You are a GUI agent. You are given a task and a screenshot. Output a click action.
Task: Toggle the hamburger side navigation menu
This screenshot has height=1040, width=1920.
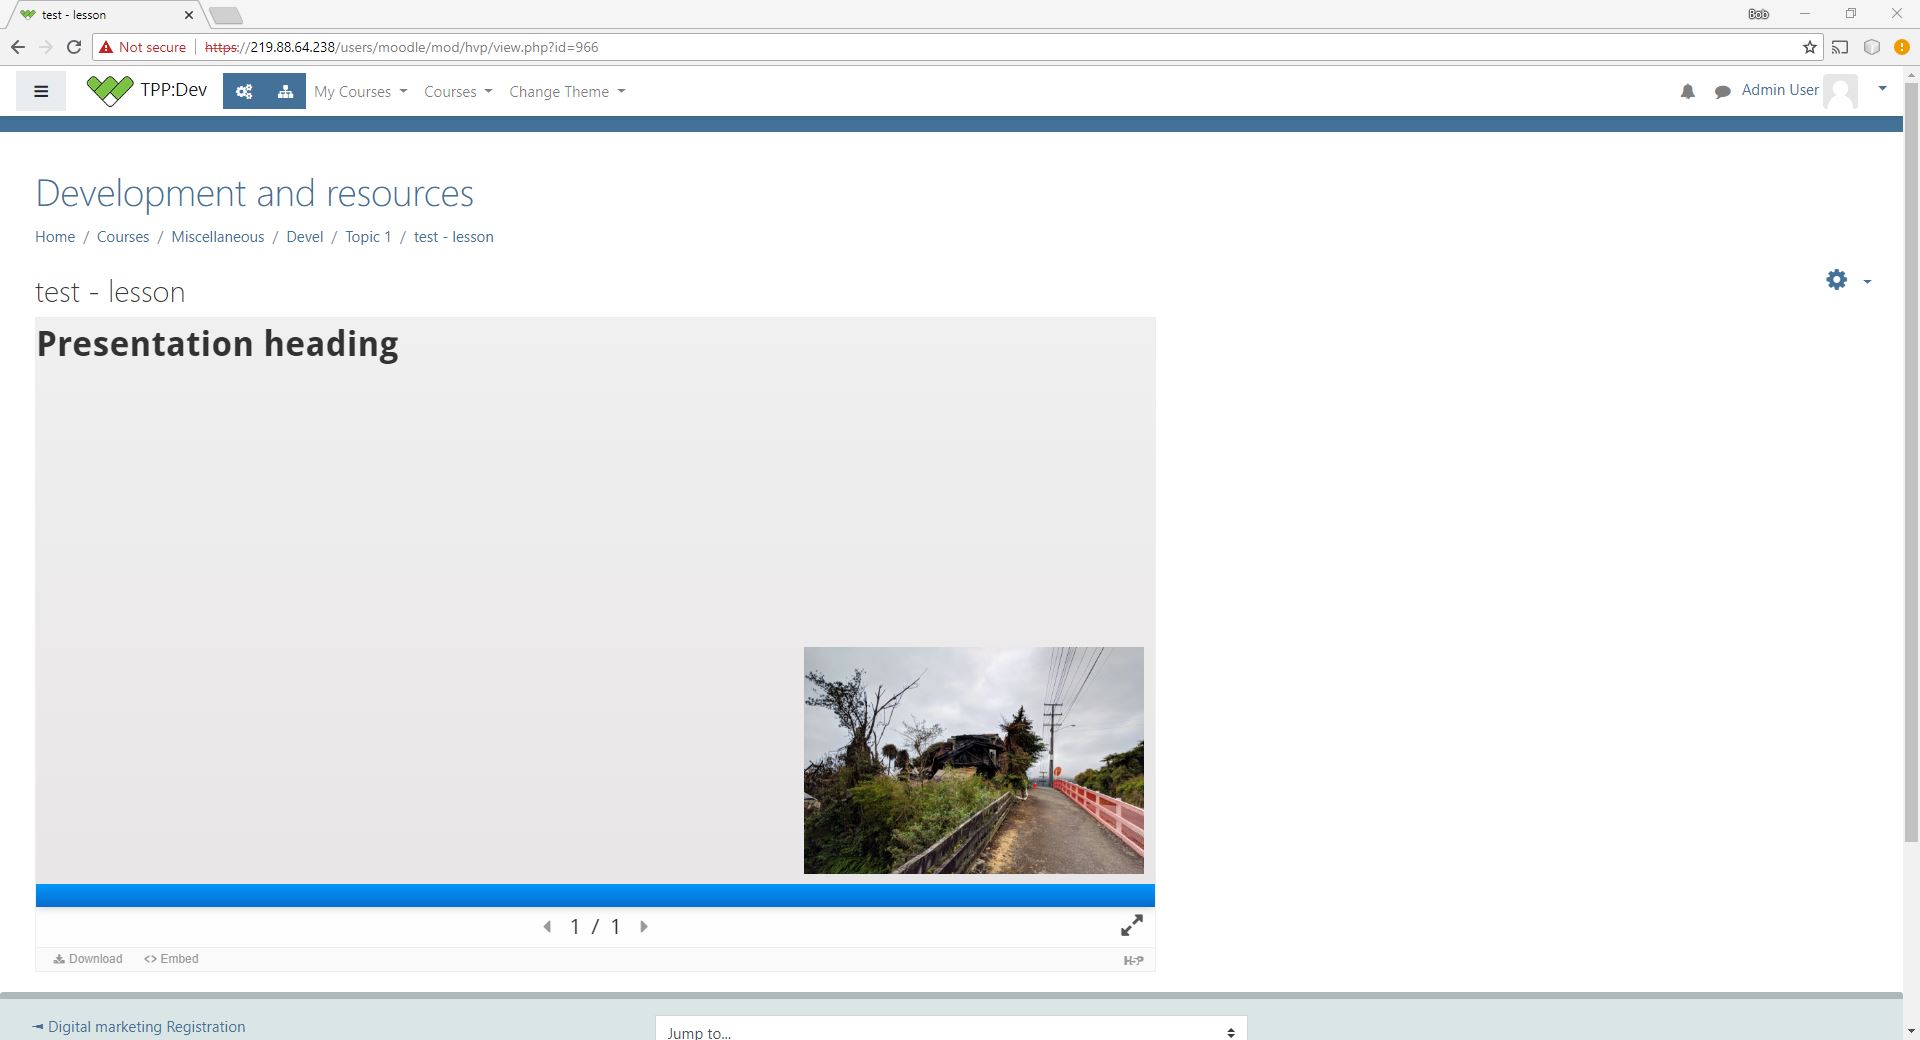point(41,91)
